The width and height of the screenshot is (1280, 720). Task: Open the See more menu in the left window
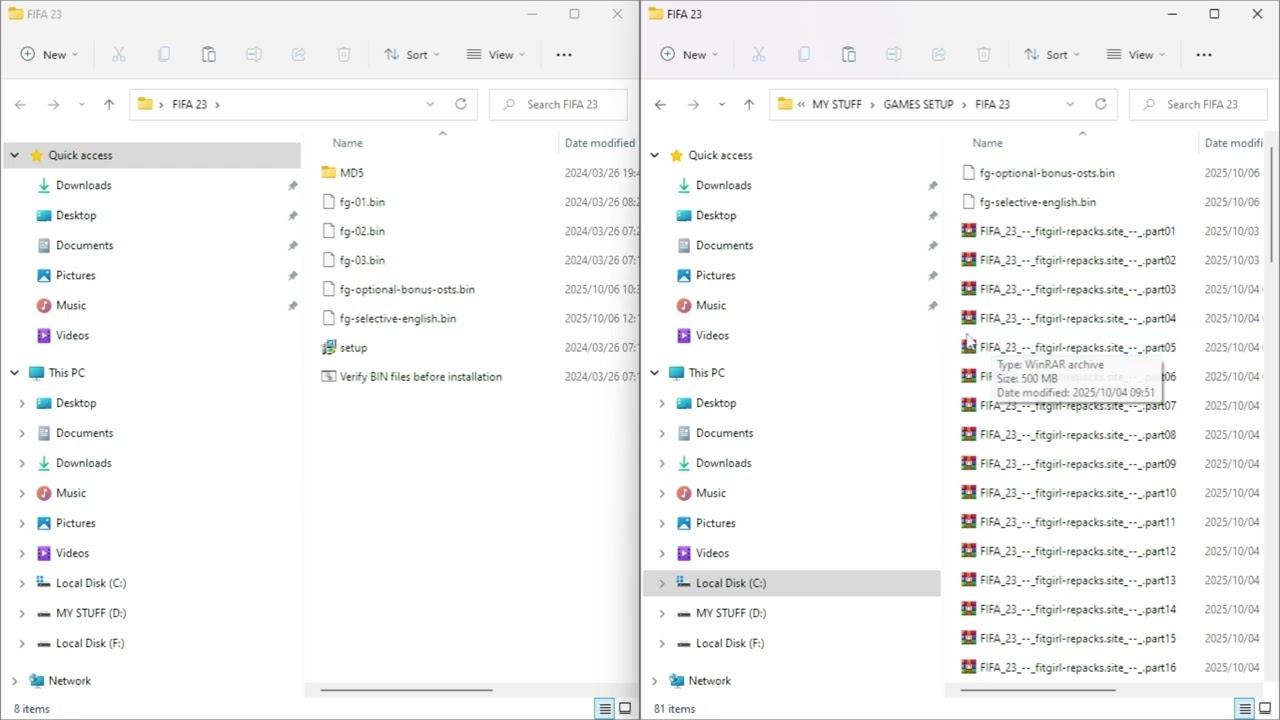(x=564, y=55)
